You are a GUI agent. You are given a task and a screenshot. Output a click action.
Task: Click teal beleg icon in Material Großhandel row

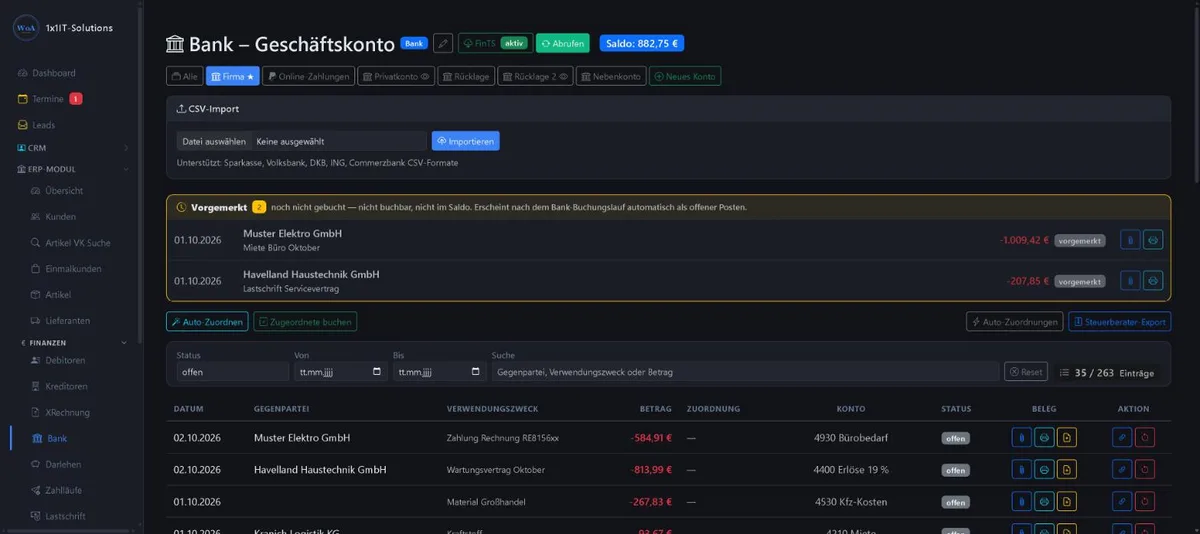pyautogui.click(x=1044, y=501)
